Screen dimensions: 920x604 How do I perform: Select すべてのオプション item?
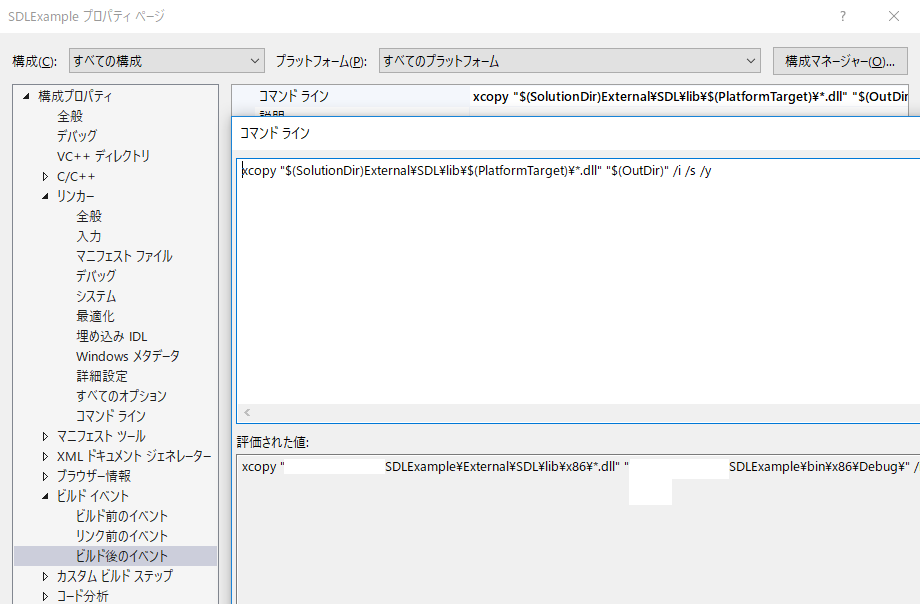(121, 396)
